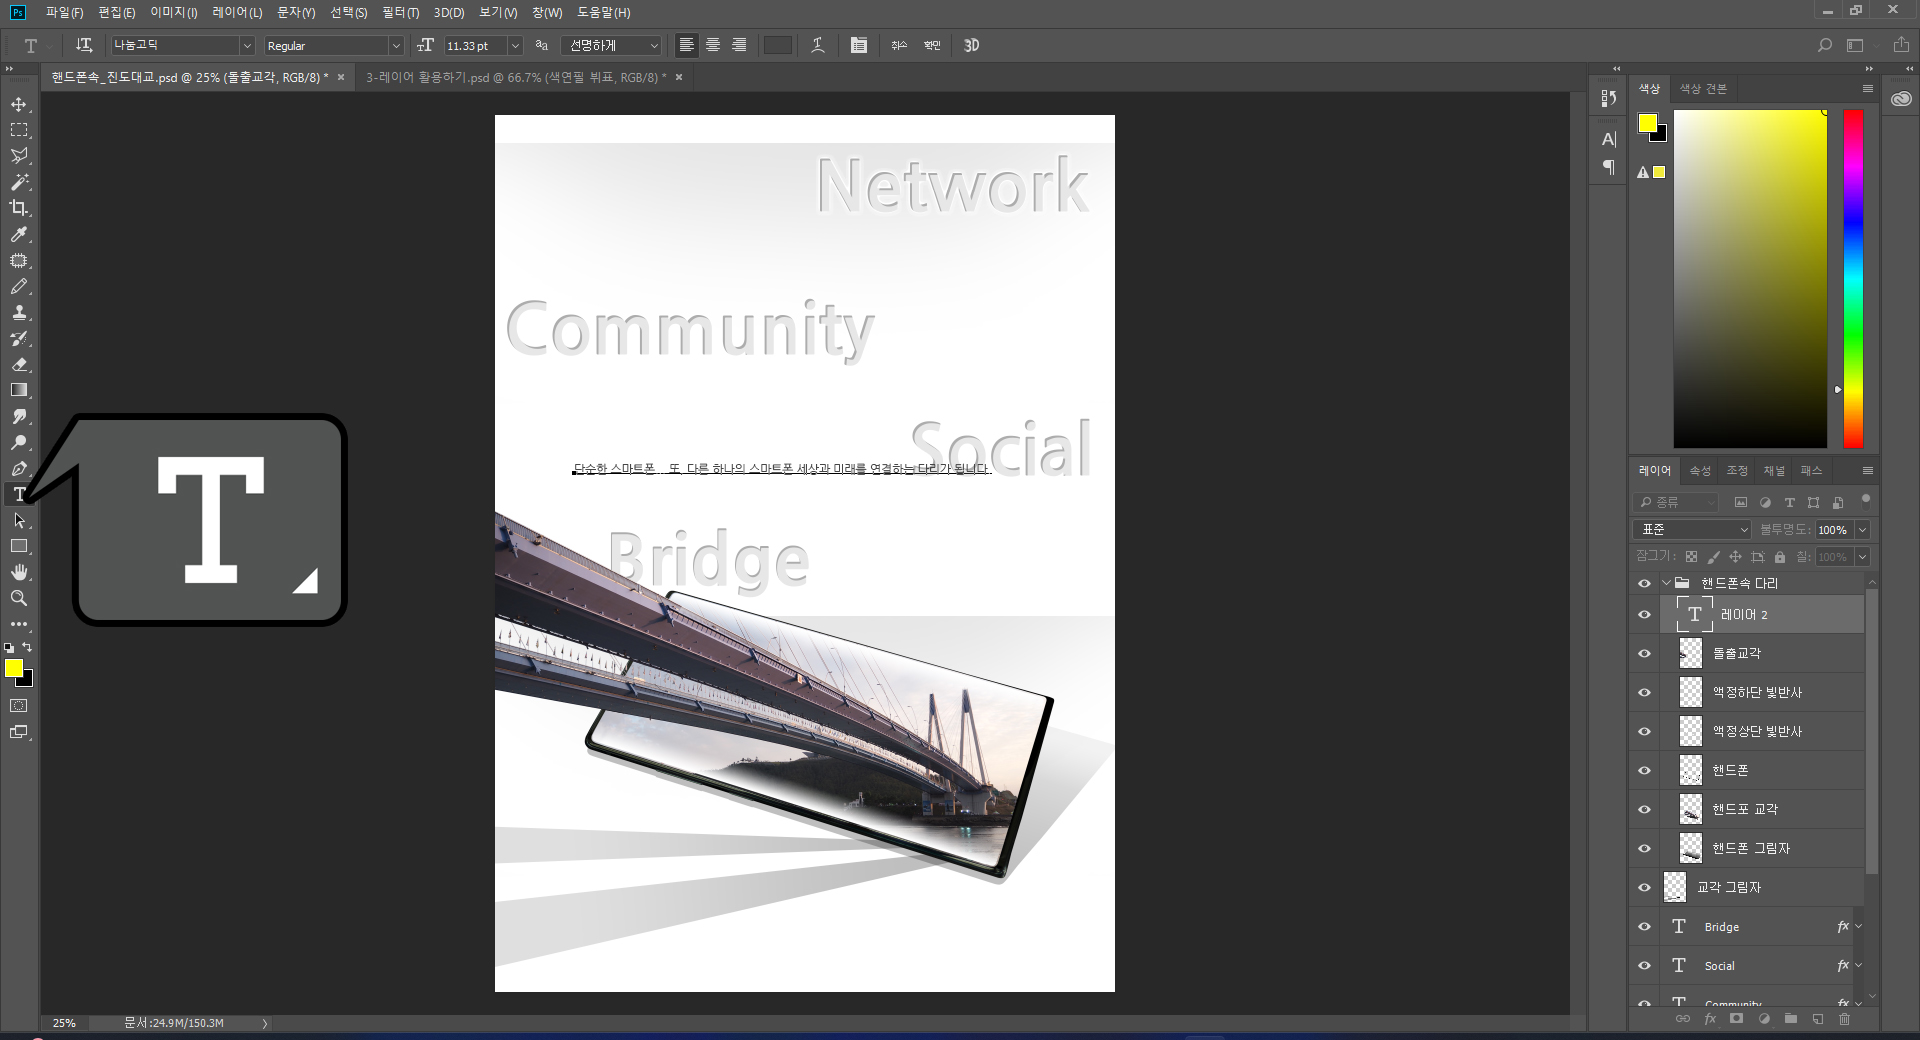
Task: Open the layer opacity 100% dropdown arrow
Action: [x=1862, y=530]
